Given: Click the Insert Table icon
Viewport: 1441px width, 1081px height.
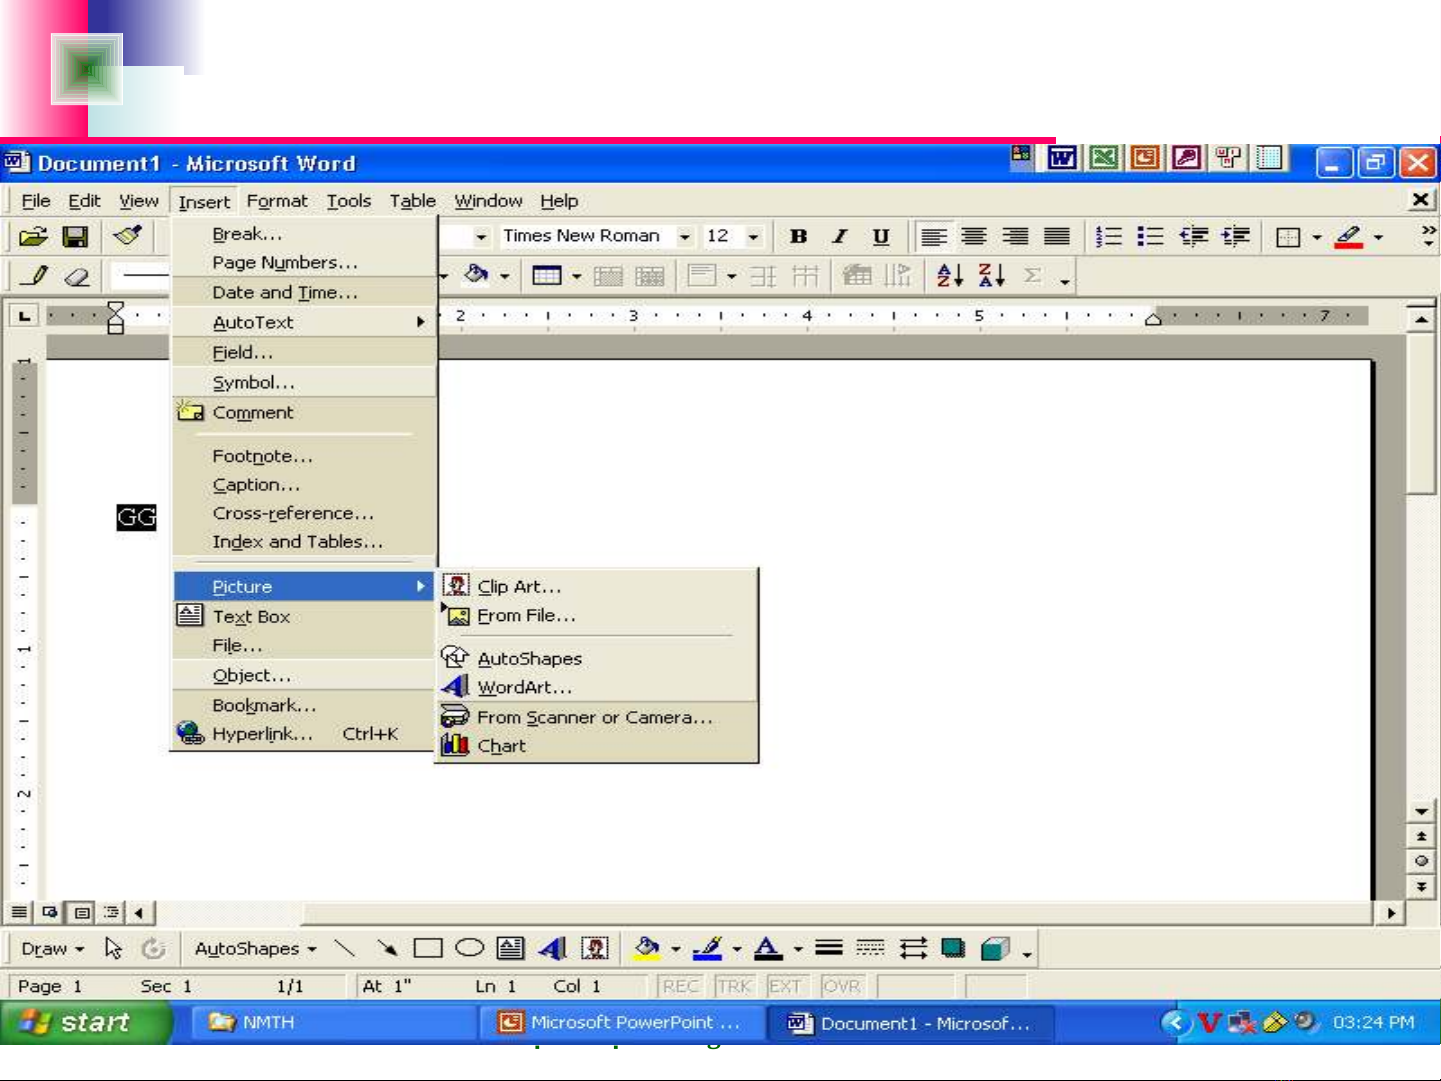Looking at the screenshot, I should [x=547, y=276].
